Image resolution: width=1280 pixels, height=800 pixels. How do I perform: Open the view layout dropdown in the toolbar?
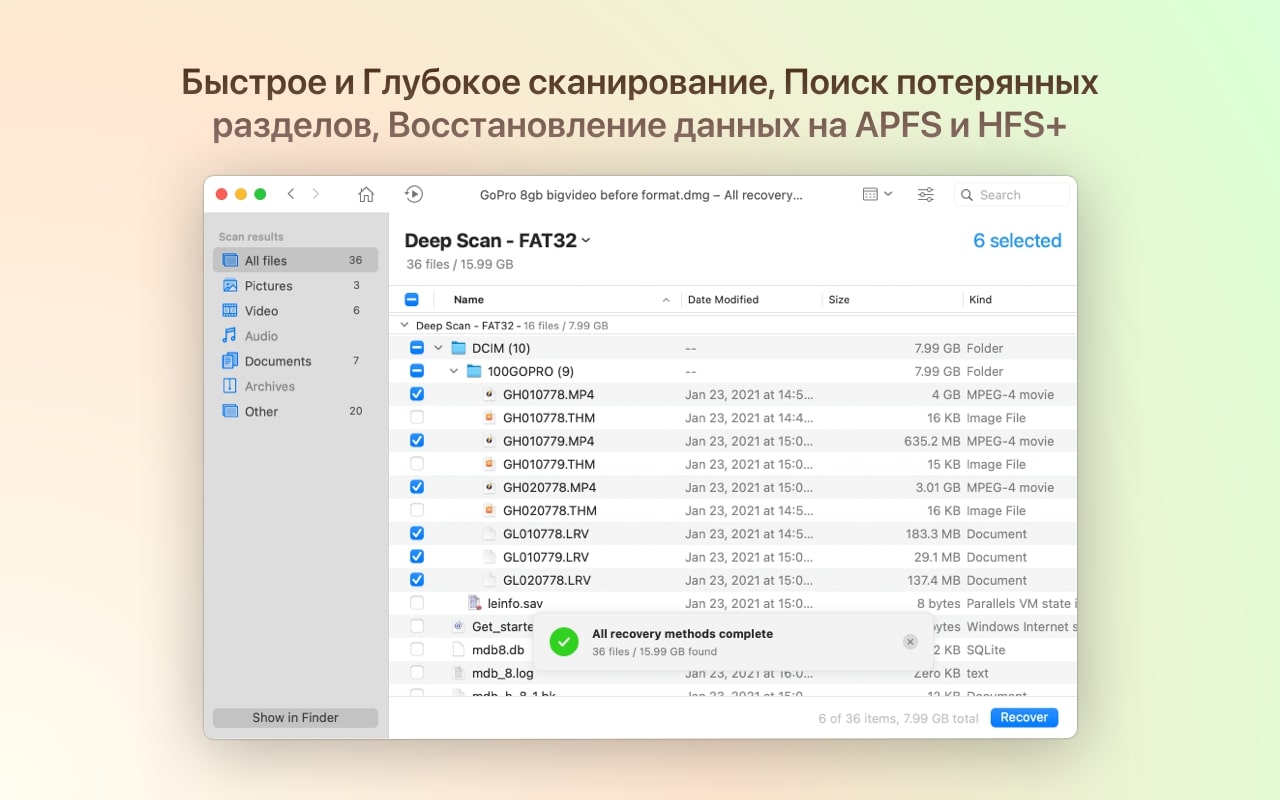[877, 193]
